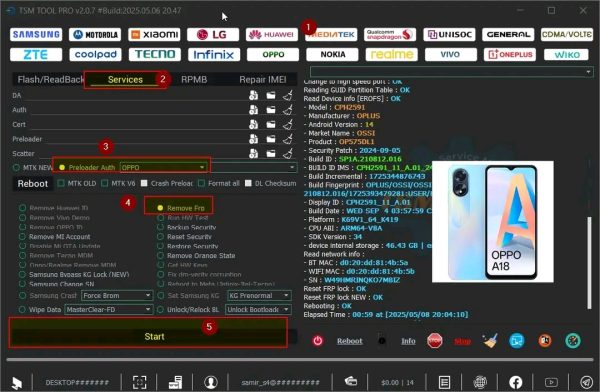The height and width of the screenshot is (392, 600).
Task: Click the user account icon in status bar
Action: (x=211, y=382)
